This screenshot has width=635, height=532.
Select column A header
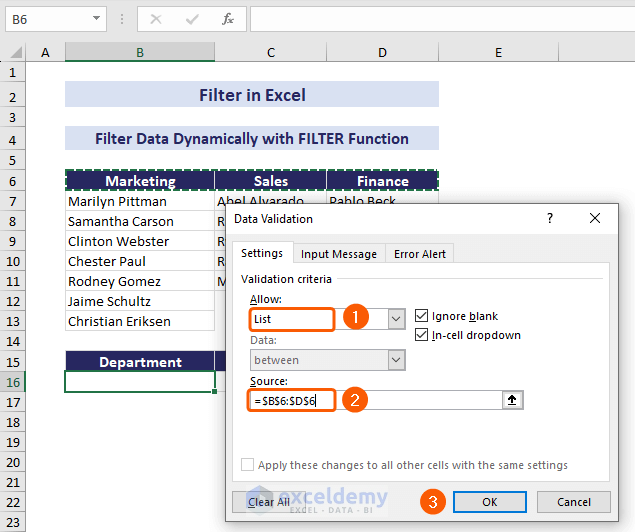(x=45, y=53)
